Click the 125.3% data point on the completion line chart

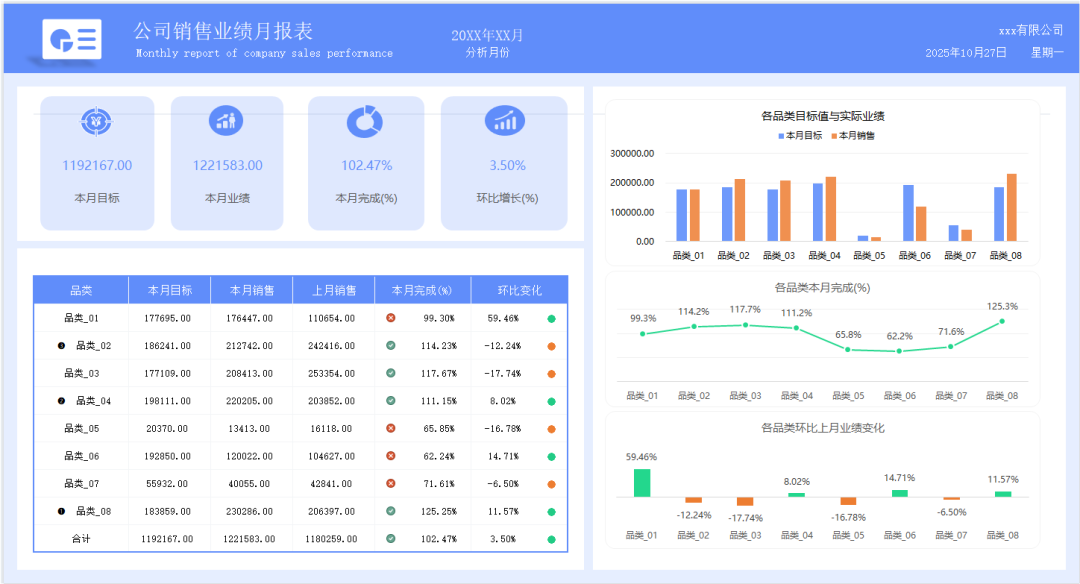(1001, 322)
